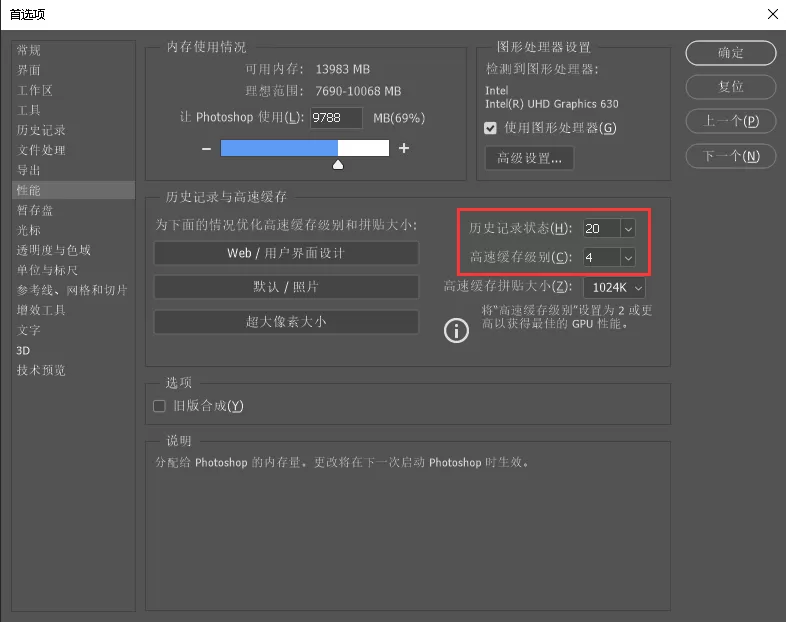786x622 pixels.
Task: Click the minus icon to decrease memory
Action: 206,149
